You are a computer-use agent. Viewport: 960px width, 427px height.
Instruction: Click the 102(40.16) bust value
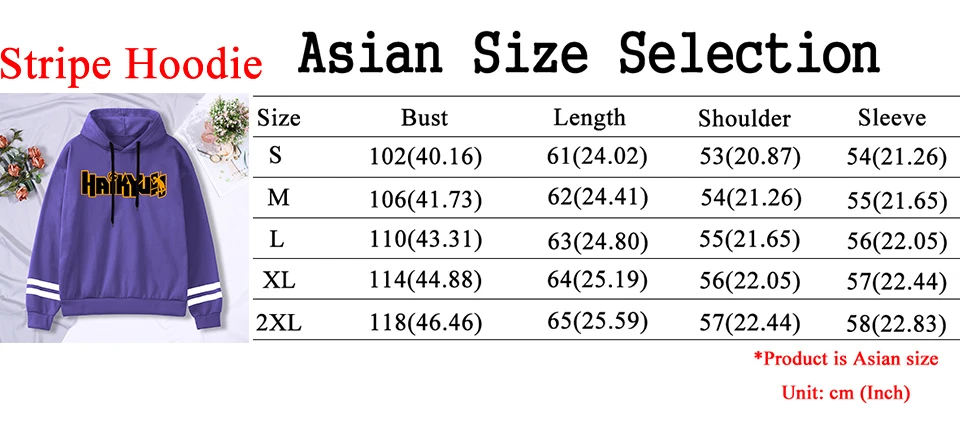(x=426, y=157)
